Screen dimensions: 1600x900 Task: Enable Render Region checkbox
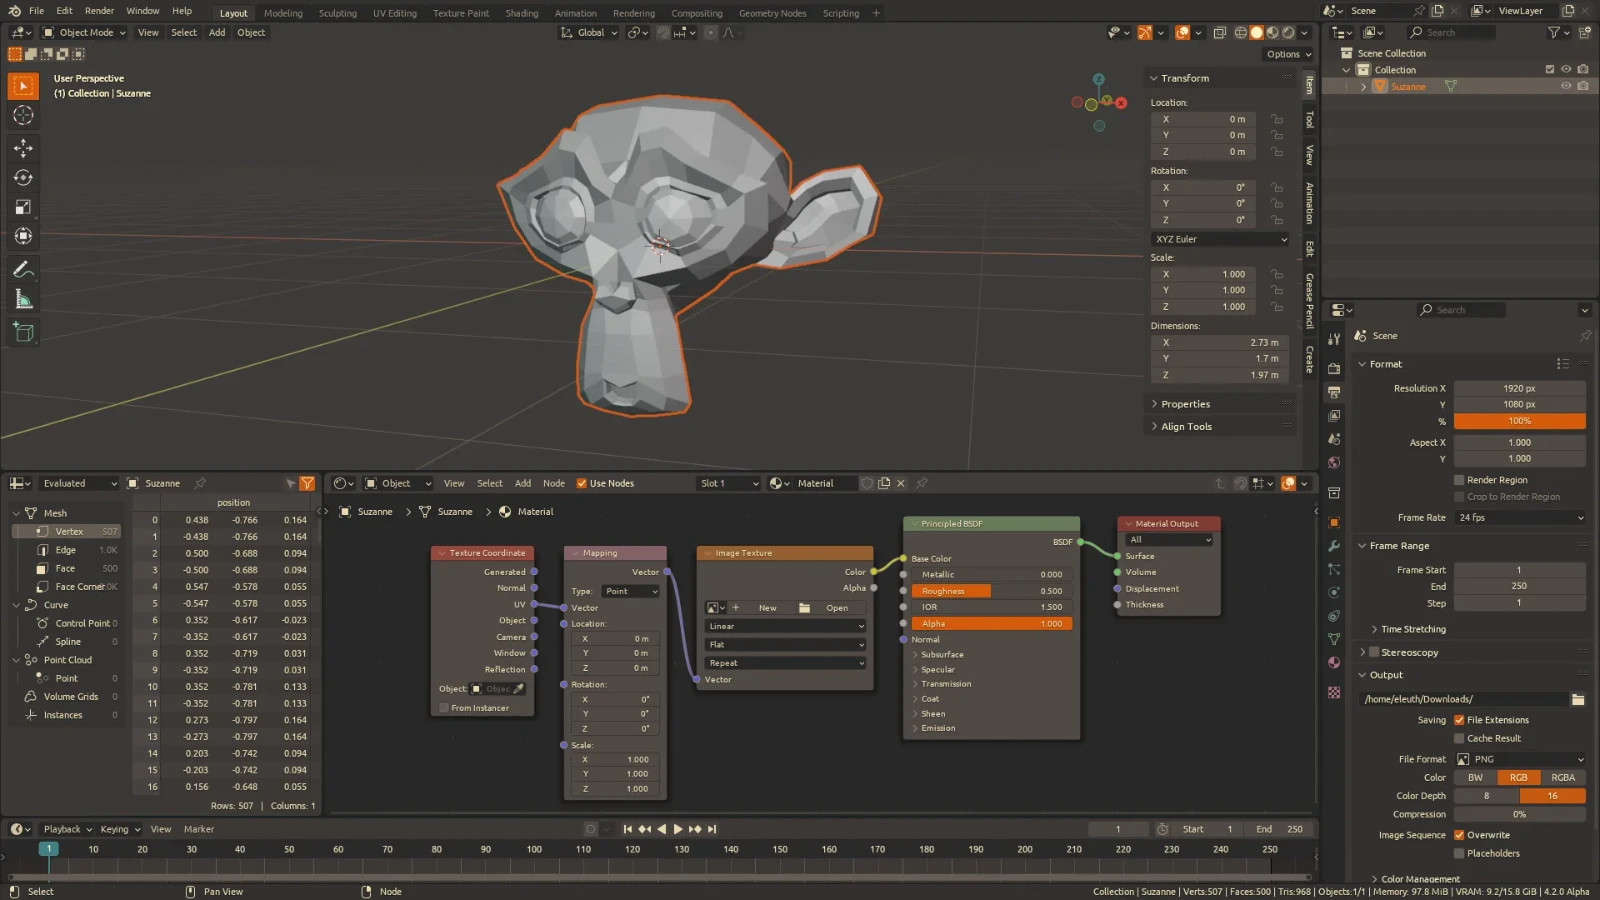click(x=1459, y=480)
